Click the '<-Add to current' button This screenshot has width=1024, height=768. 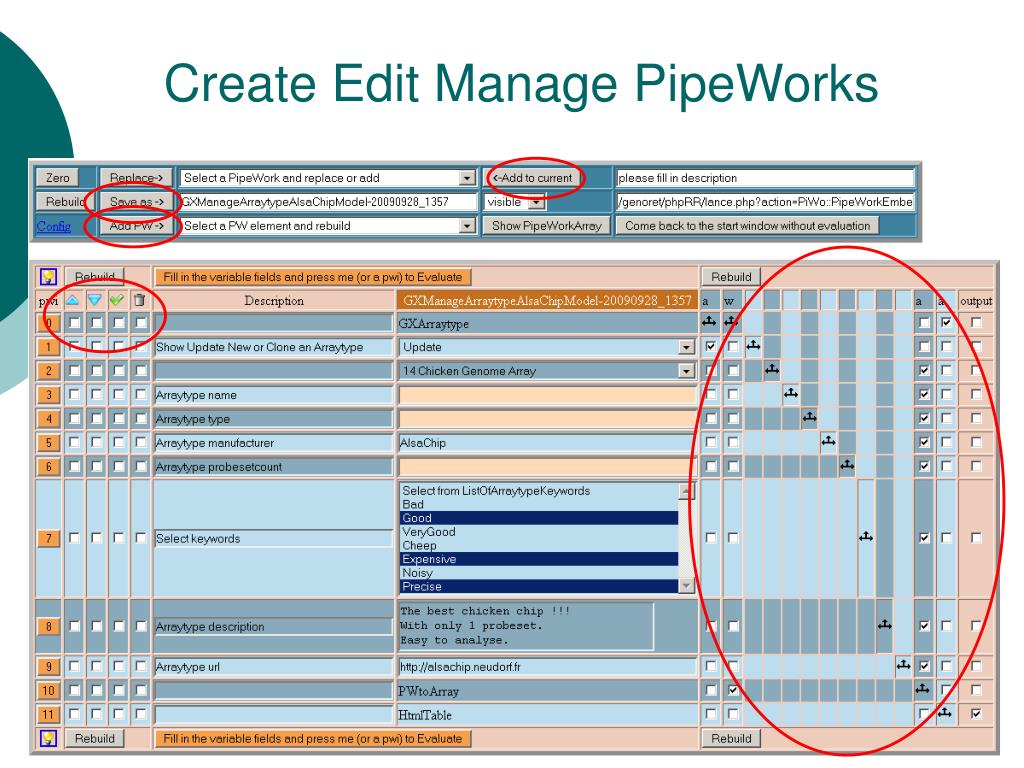point(532,178)
